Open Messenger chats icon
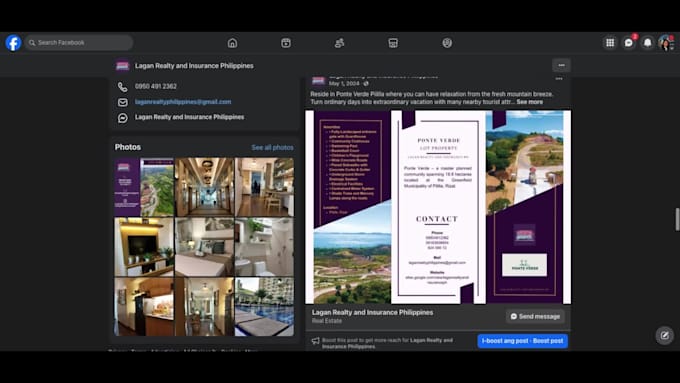 pyautogui.click(x=628, y=43)
